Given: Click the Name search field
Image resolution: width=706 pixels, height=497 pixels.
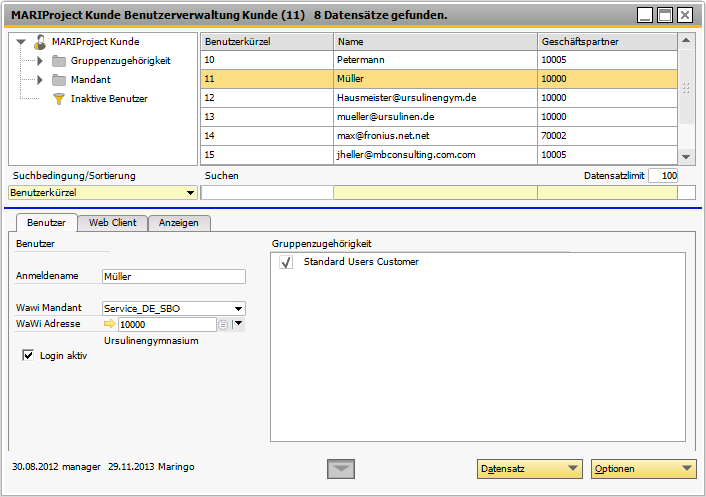Looking at the screenshot, I should click(x=435, y=193).
